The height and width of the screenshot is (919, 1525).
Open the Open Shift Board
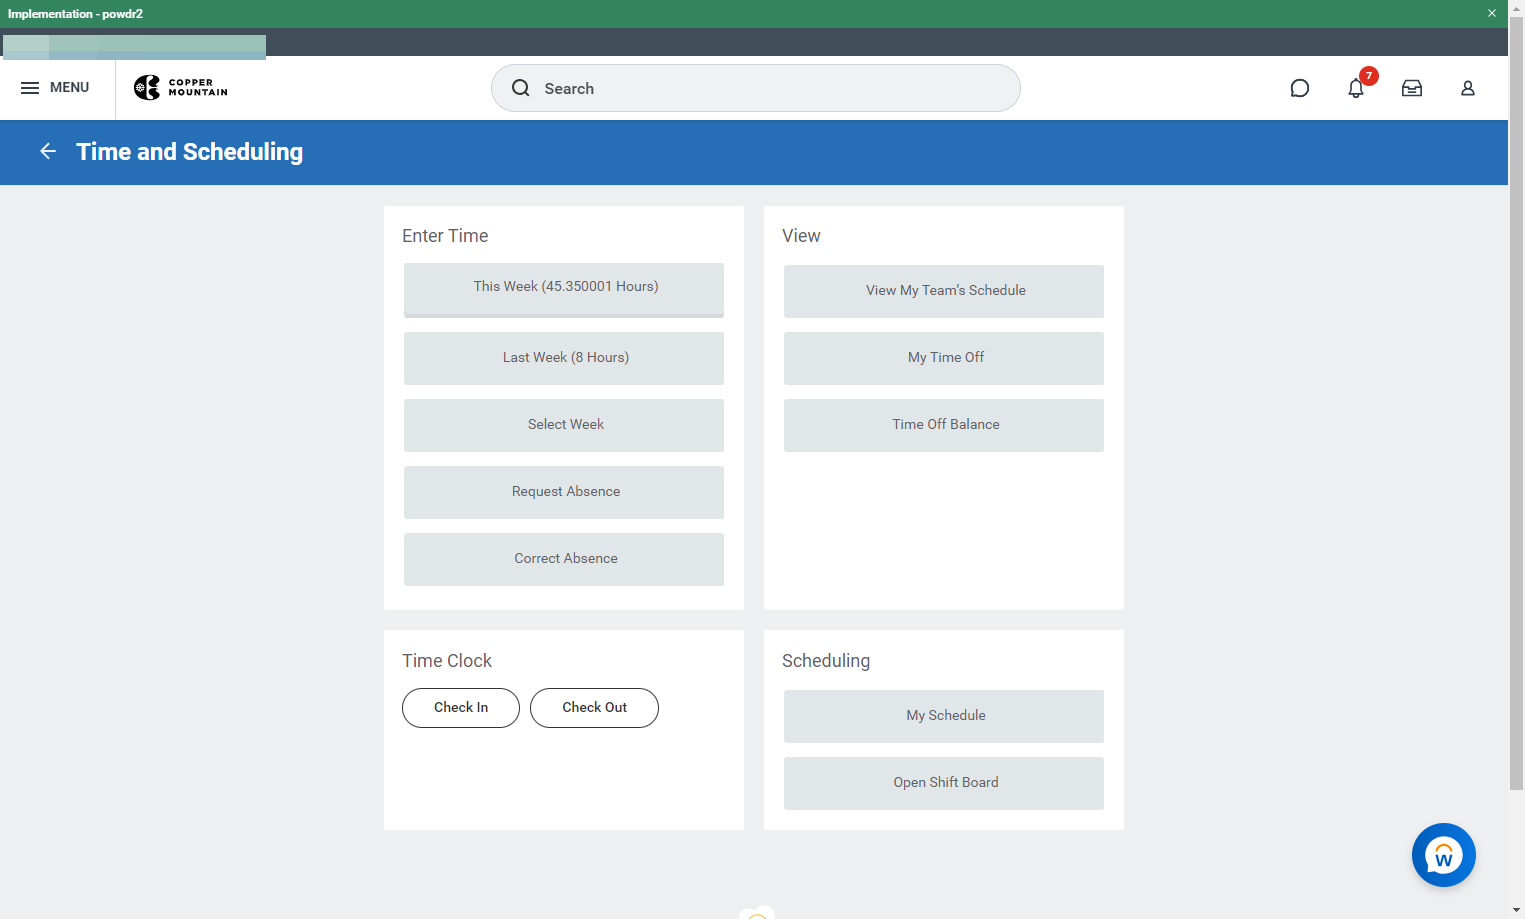pos(944,783)
